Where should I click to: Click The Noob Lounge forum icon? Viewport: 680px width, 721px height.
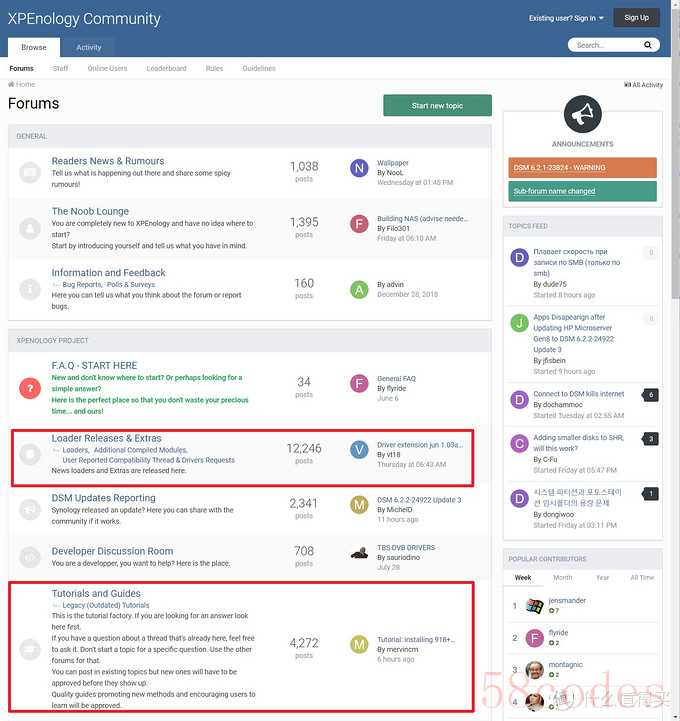[30, 229]
